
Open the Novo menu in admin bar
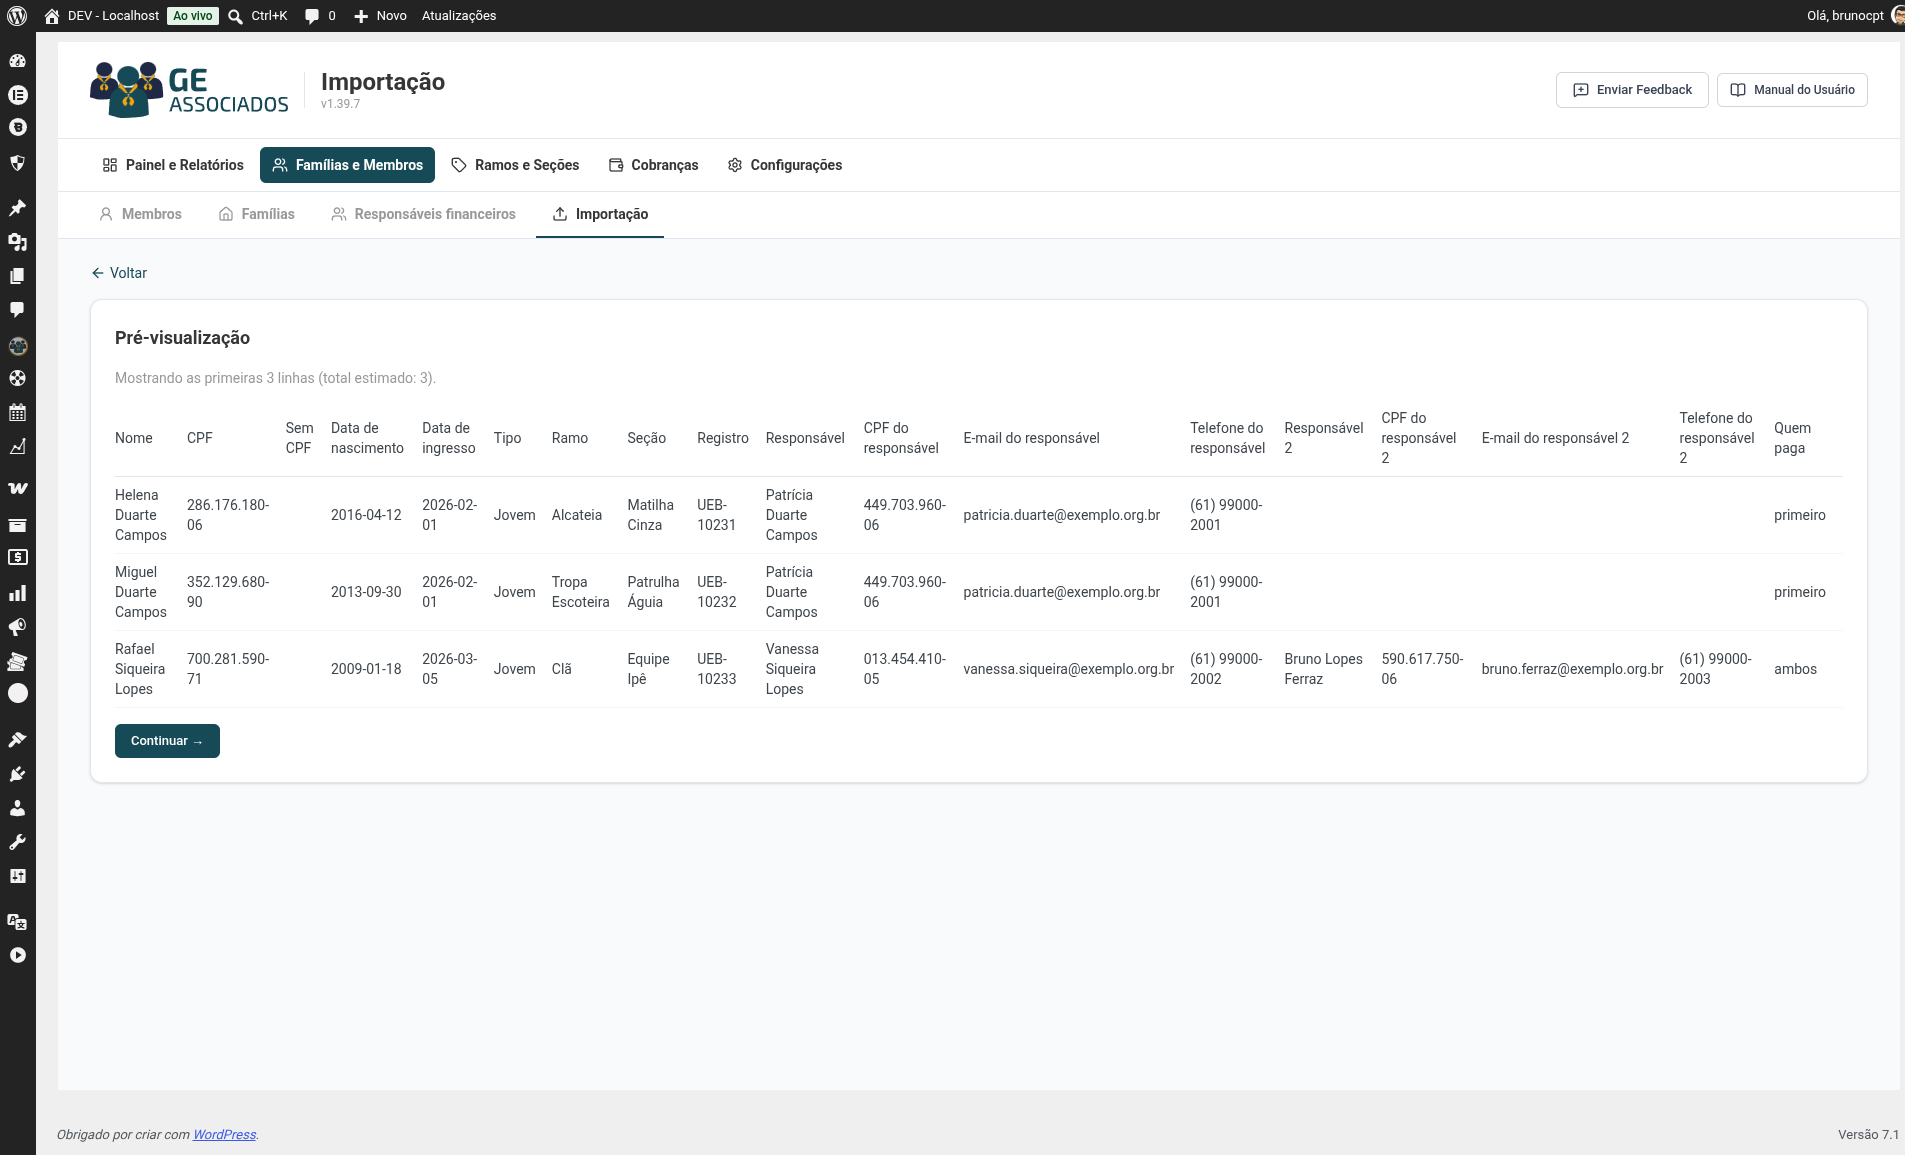pos(380,16)
